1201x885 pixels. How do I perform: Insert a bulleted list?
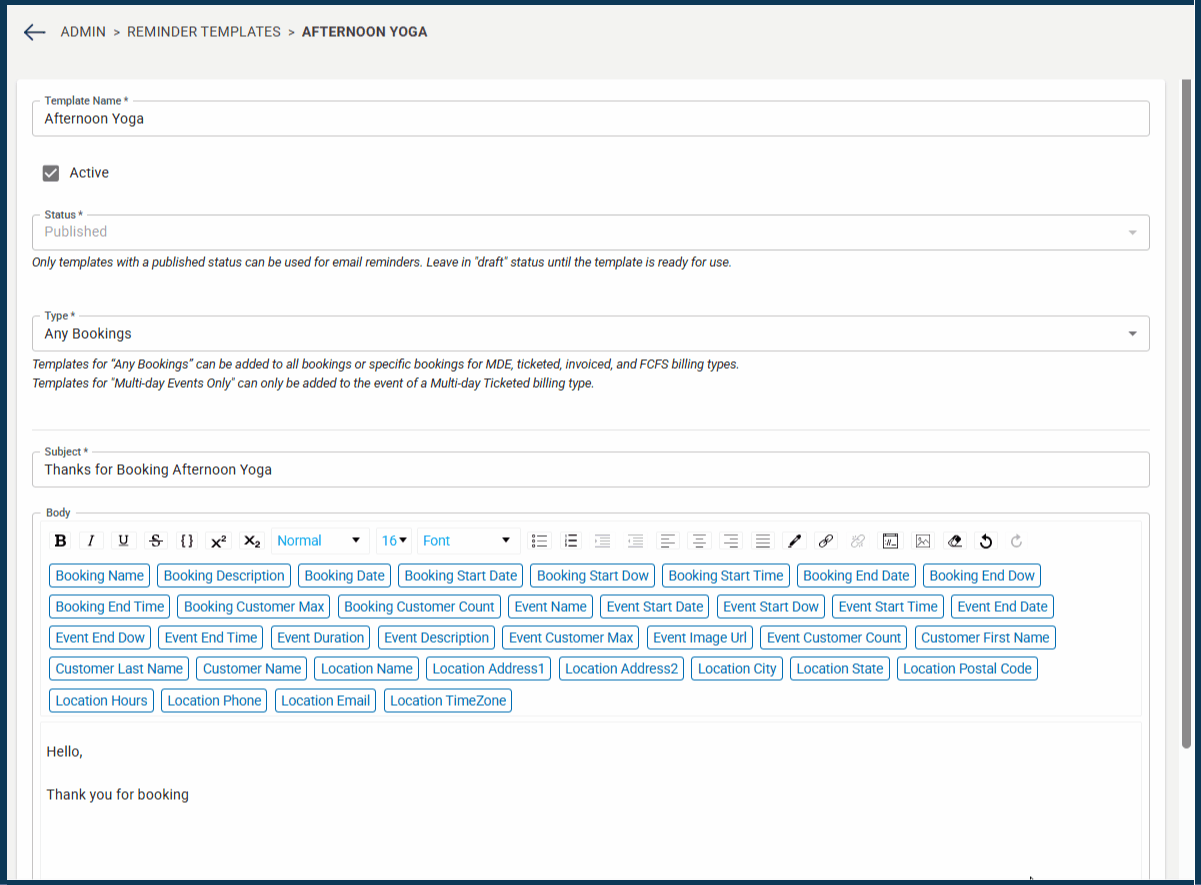pos(539,540)
